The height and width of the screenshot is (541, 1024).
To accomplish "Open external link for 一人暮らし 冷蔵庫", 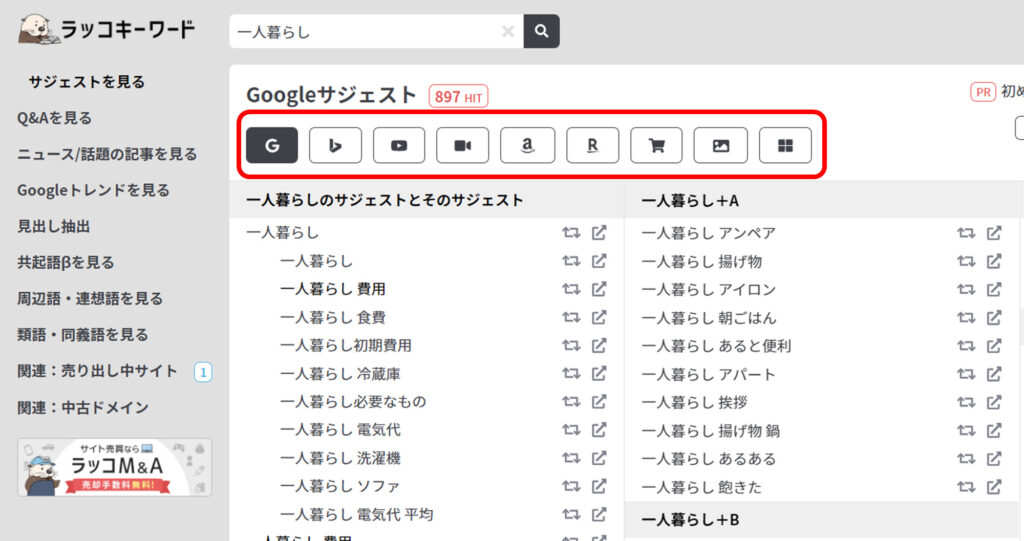I will pyautogui.click(x=599, y=373).
